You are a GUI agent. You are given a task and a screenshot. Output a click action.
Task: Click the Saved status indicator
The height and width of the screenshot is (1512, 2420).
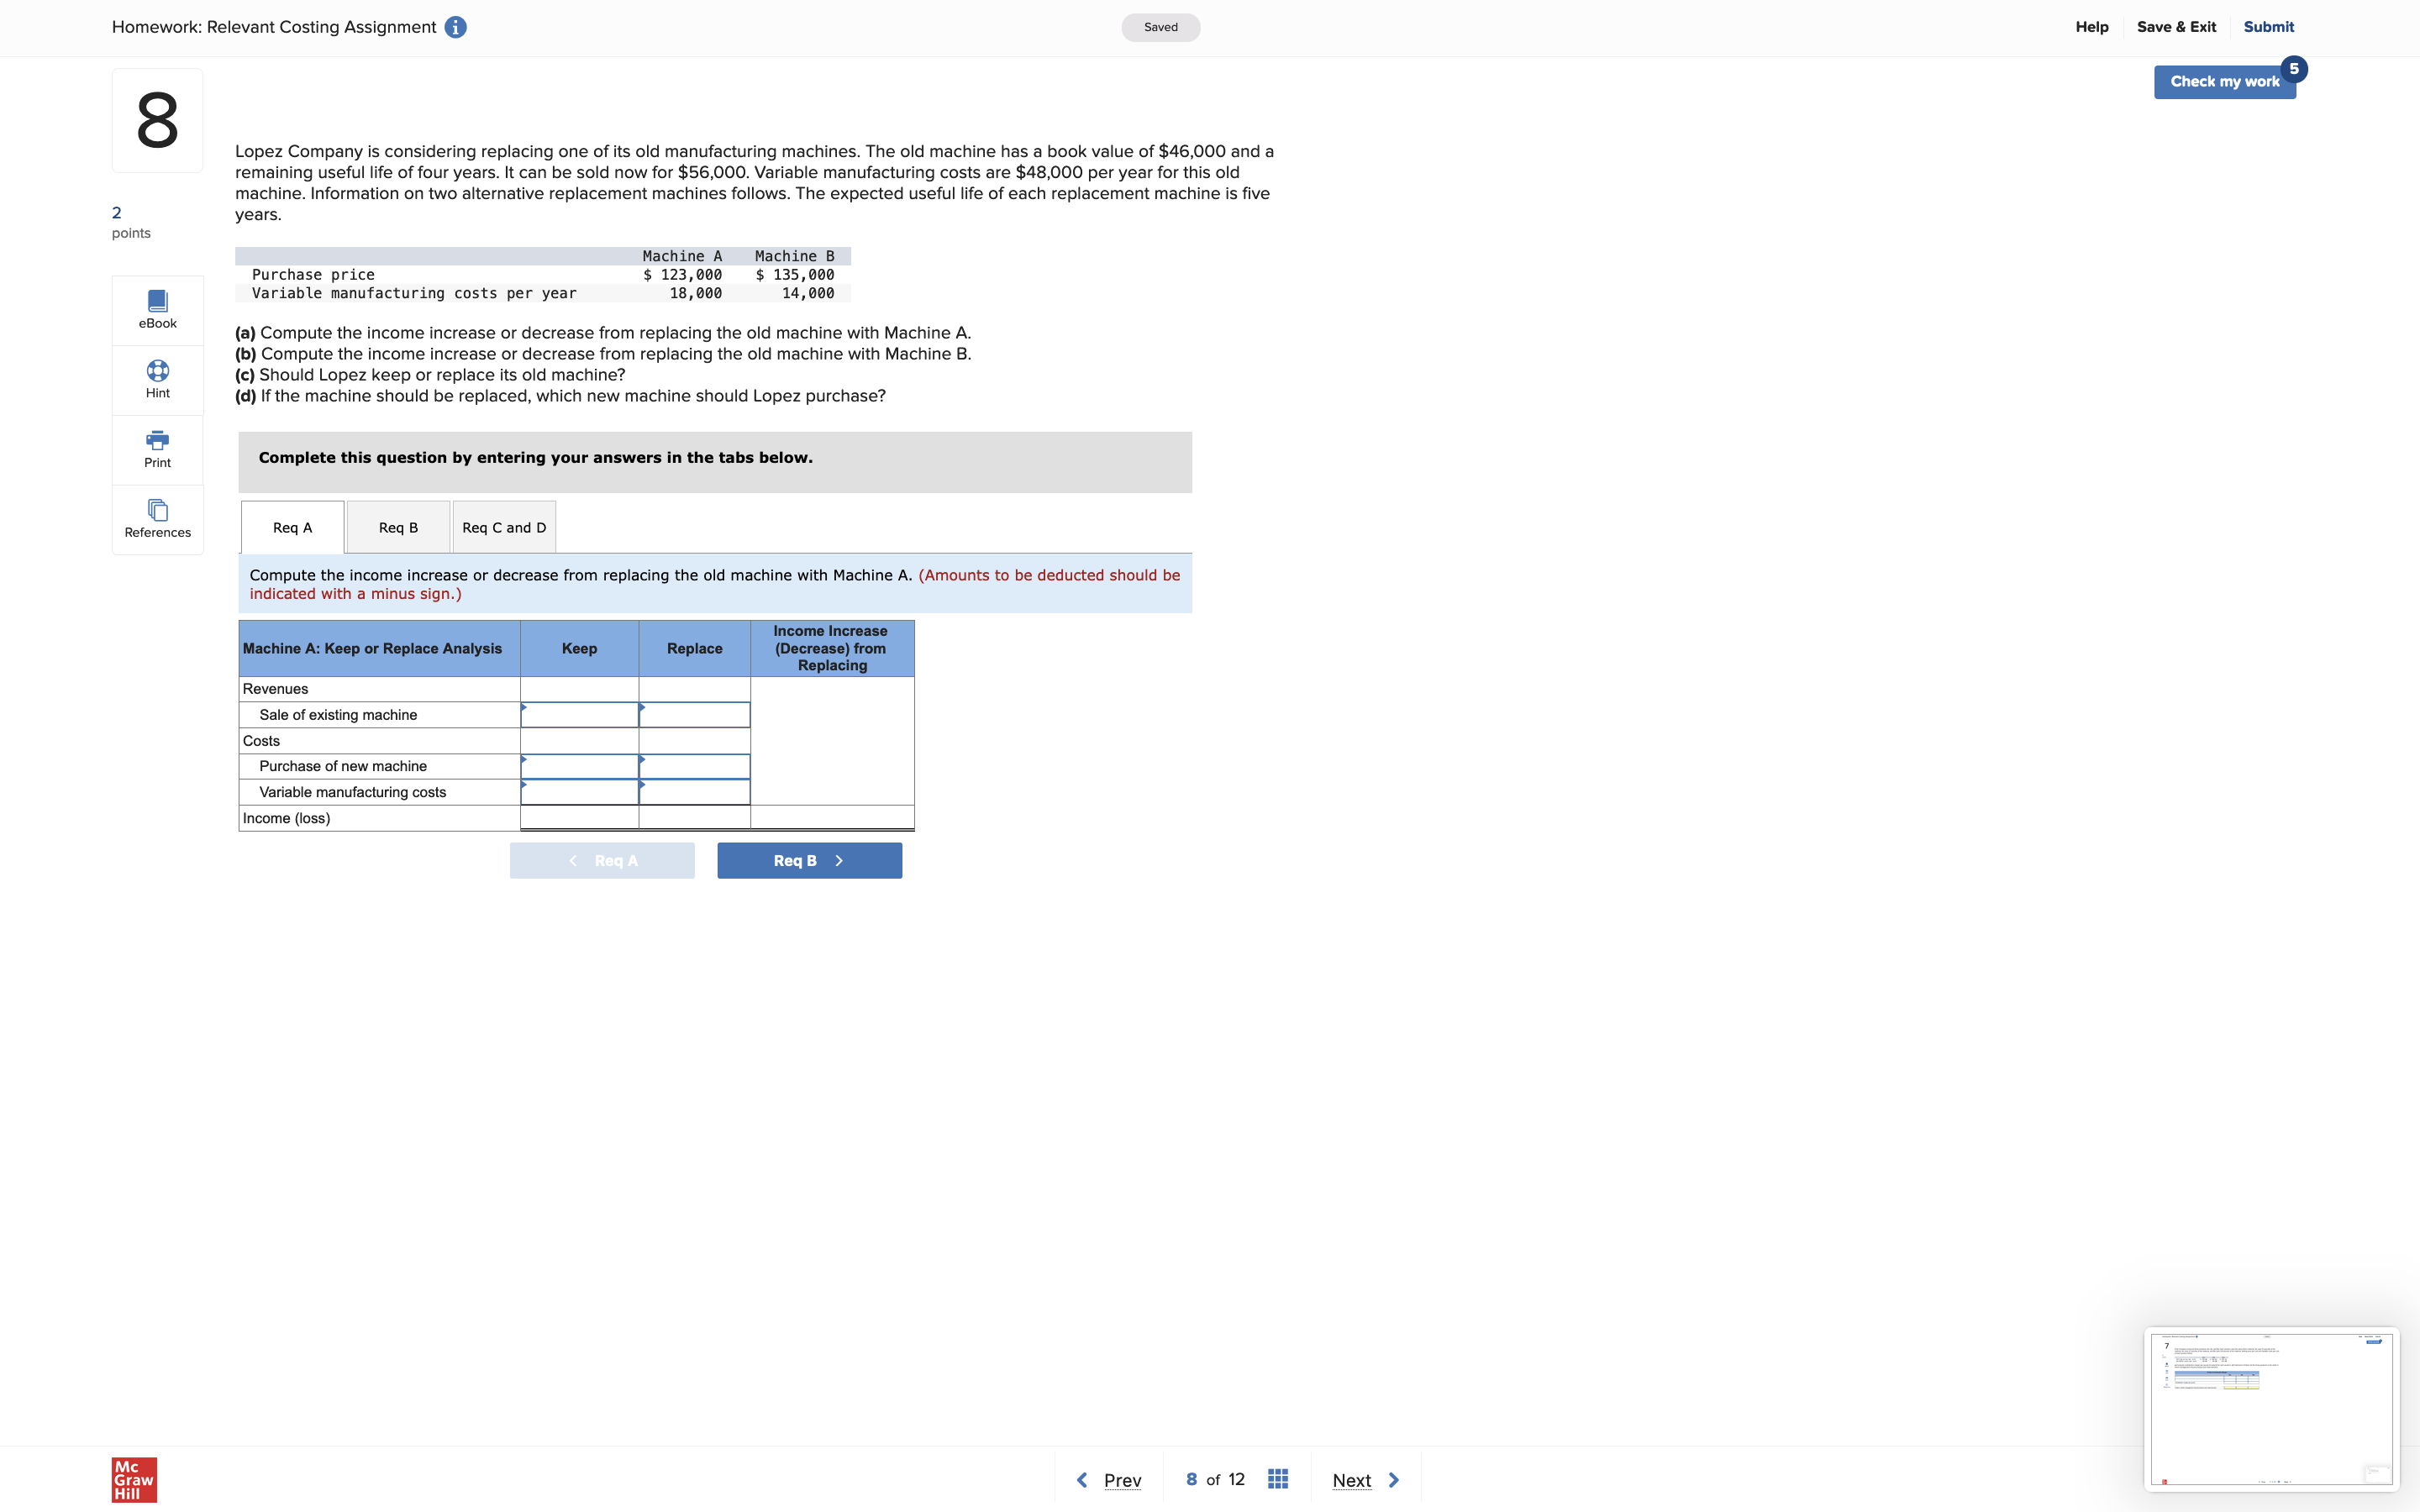(1160, 27)
